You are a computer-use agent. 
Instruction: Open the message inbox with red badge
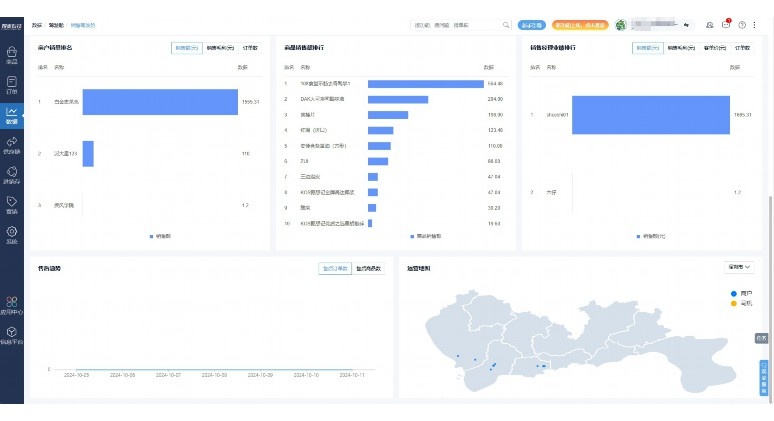tap(726, 24)
